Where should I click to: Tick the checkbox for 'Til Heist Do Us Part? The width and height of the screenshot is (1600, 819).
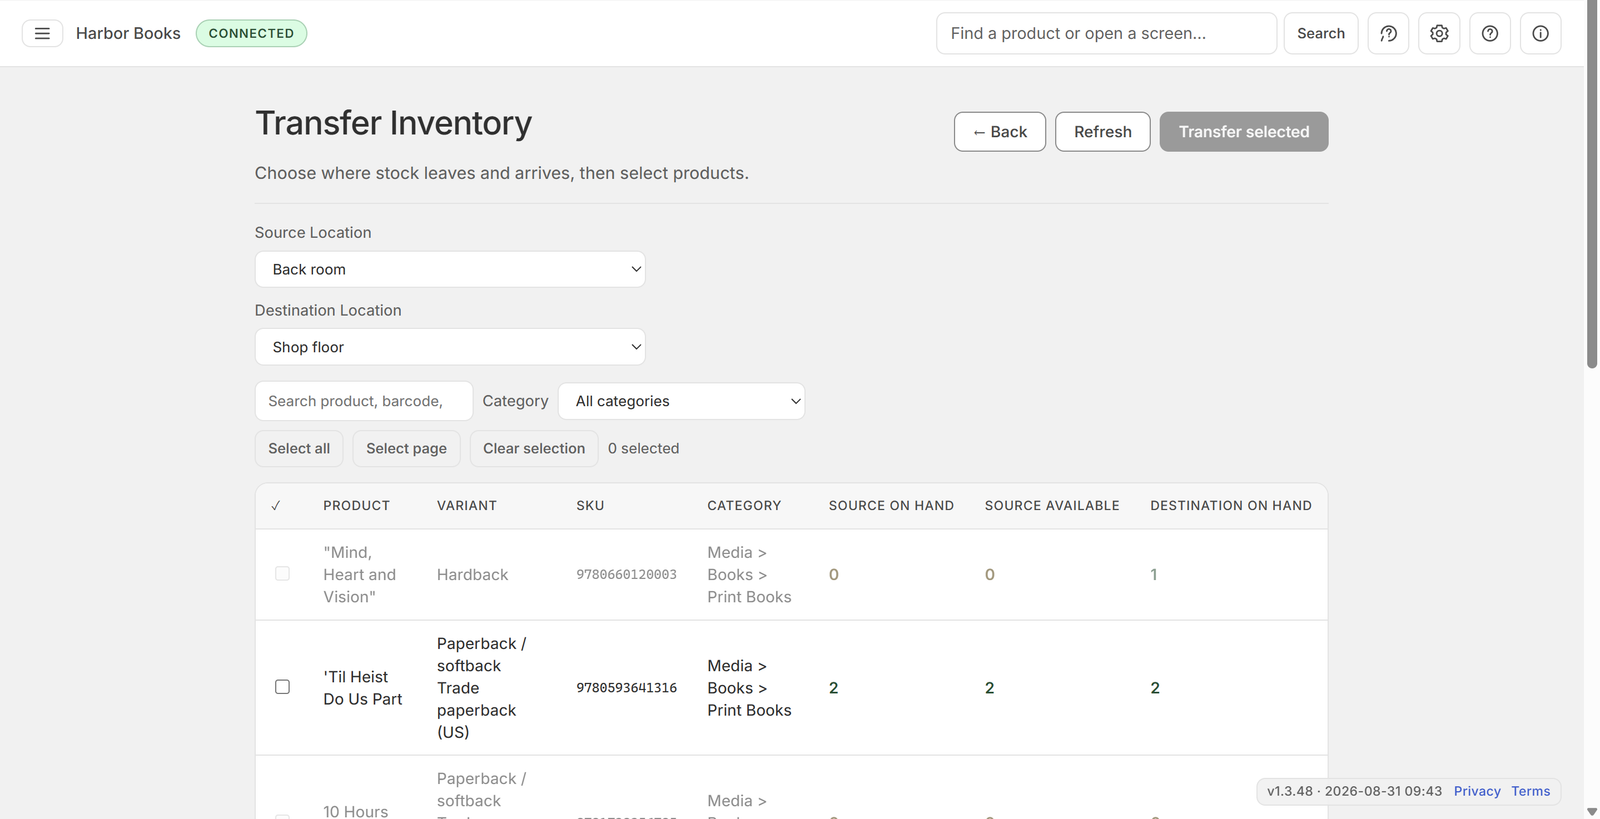[x=282, y=687]
